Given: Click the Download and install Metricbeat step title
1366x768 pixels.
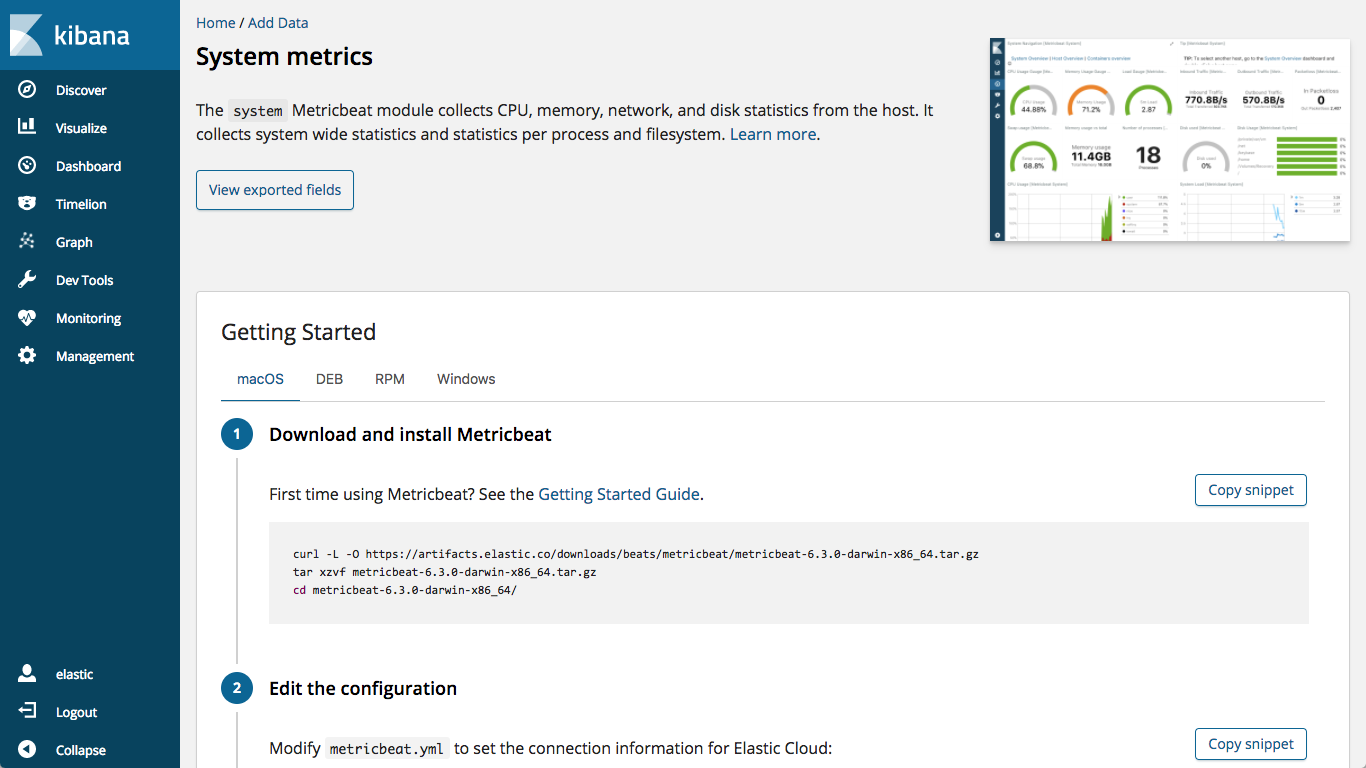Looking at the screenshot, I should 410,434.
